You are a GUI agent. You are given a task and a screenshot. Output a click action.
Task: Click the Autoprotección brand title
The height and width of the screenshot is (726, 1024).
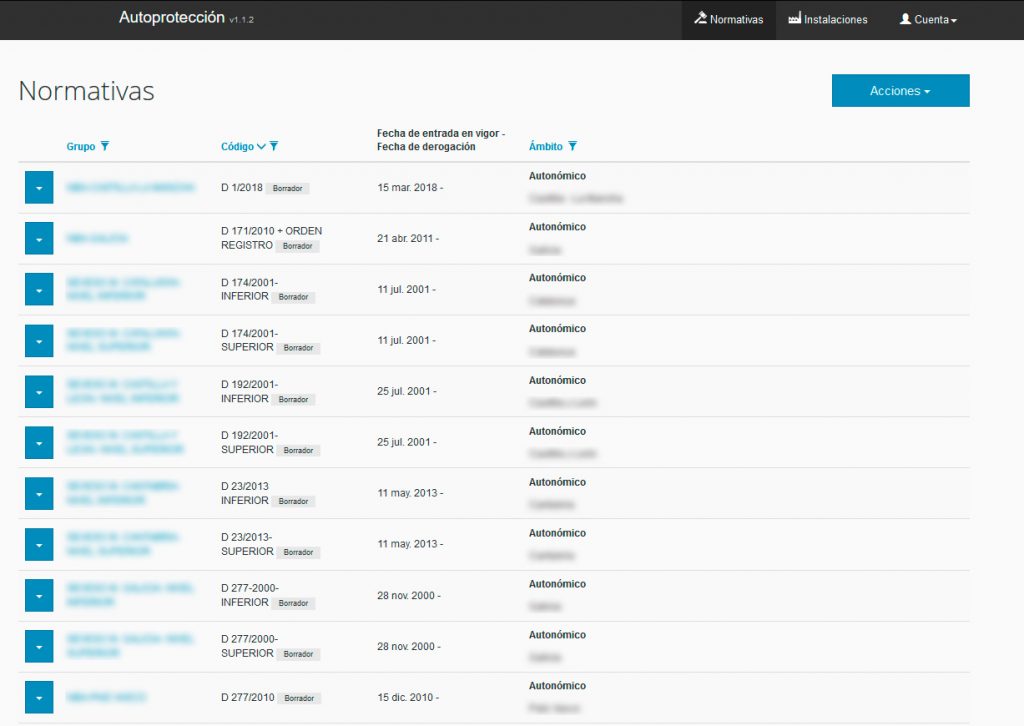click(171, 18)
